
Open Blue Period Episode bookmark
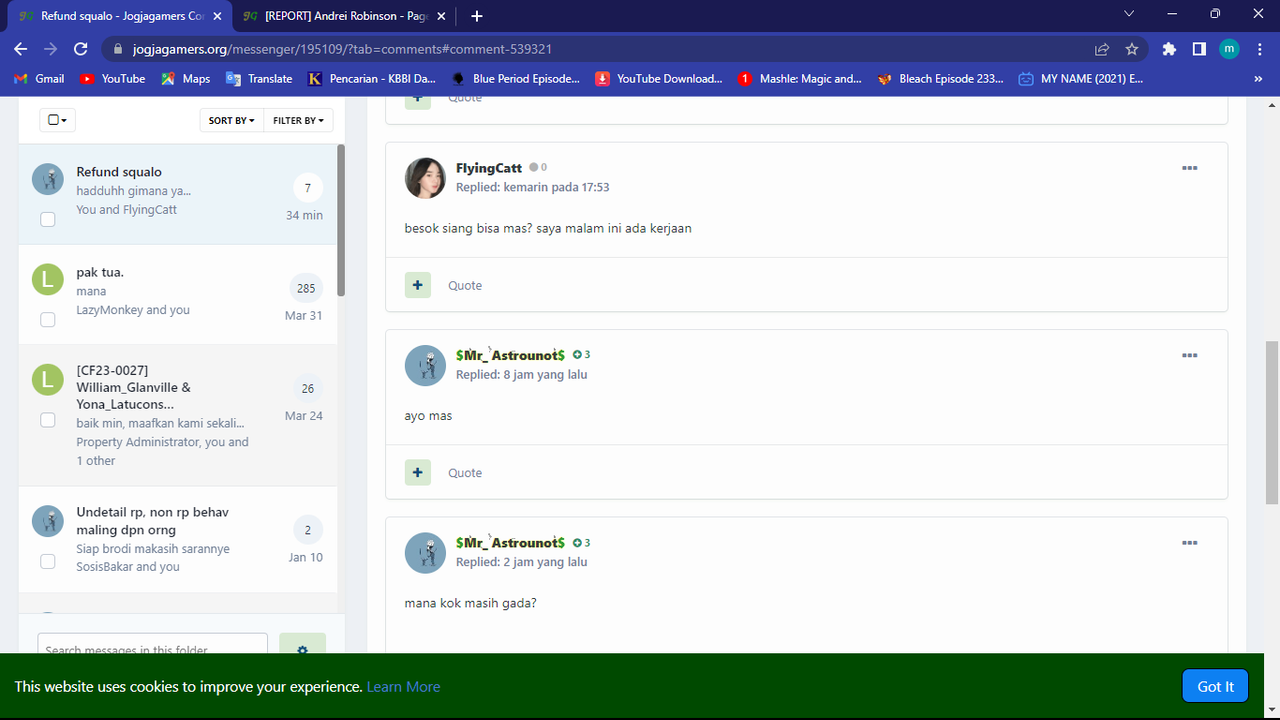(515, 78)
